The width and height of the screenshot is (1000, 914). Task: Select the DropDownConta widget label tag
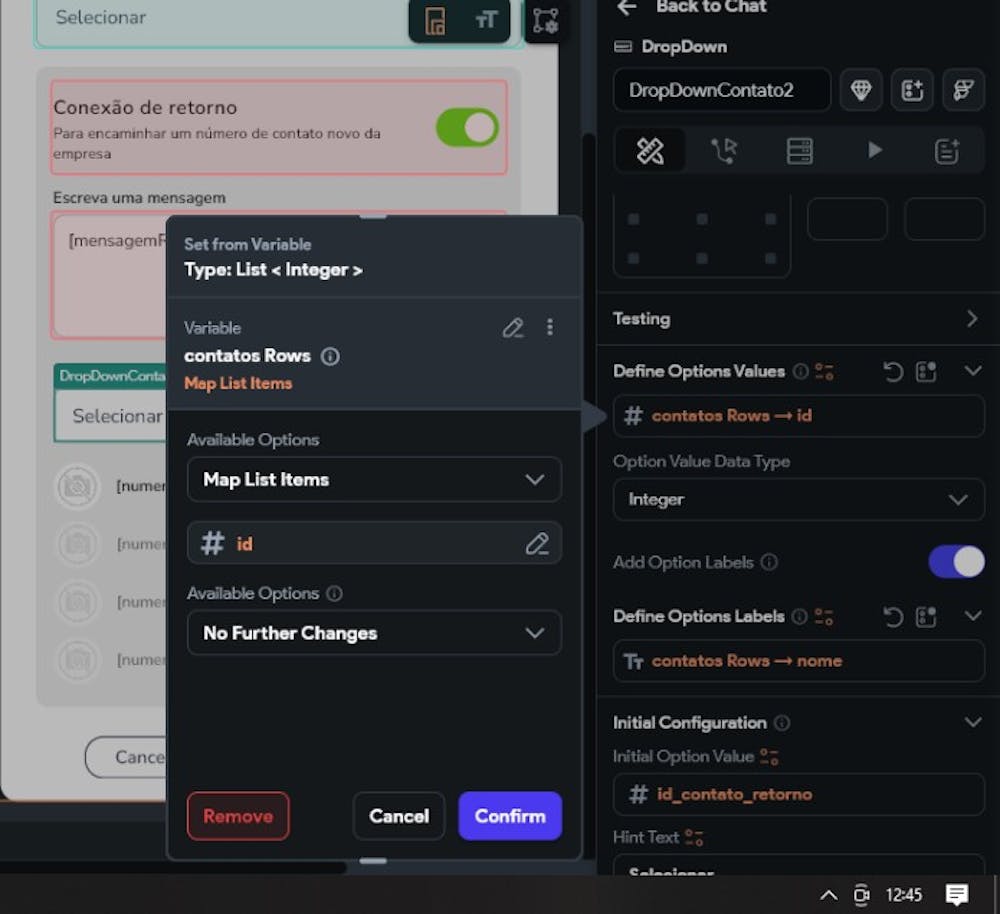(110, 376)
